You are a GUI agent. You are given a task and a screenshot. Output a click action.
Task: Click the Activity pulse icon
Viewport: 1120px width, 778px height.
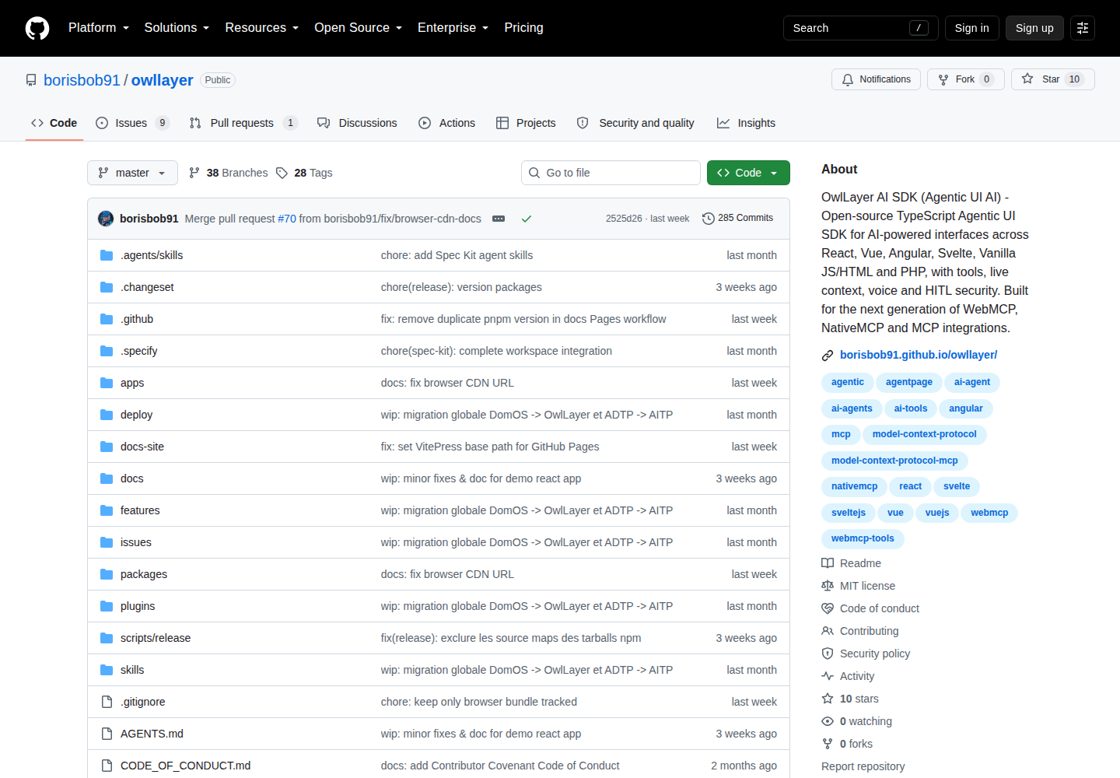pos(827,676)
